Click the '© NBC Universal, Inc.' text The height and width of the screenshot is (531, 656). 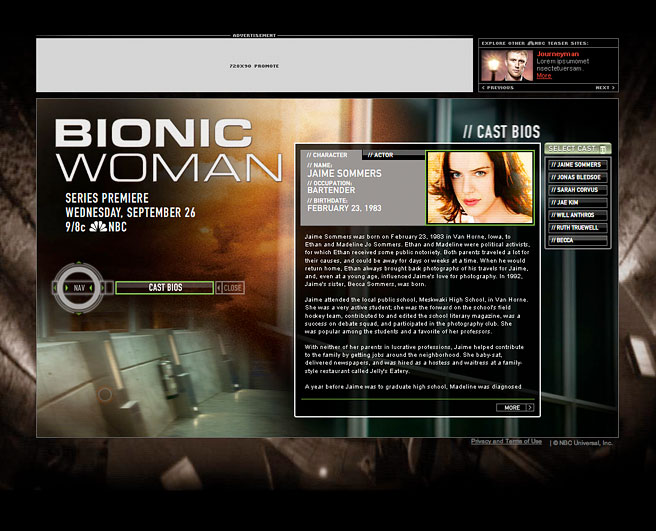click(583, 443)
